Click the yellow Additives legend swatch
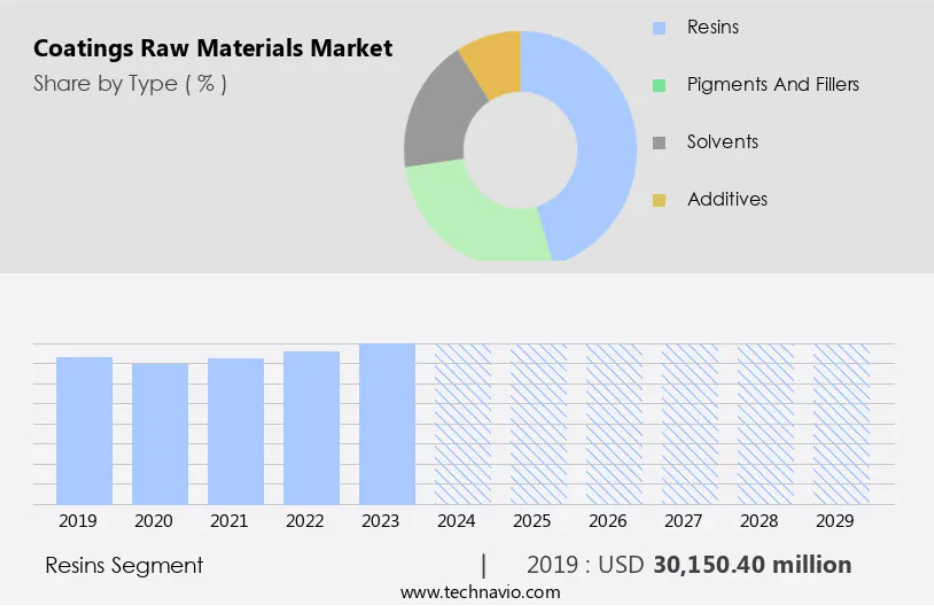This screenshot has width=934, height=606. point(659,200)
